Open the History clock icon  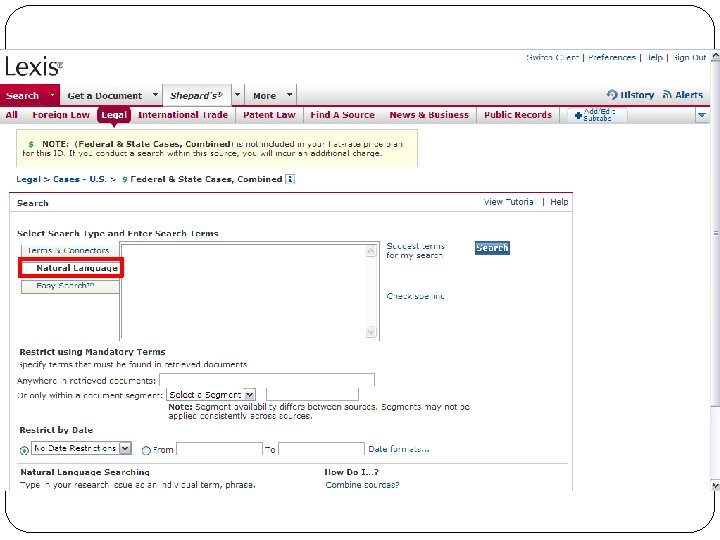coord(612,95)
